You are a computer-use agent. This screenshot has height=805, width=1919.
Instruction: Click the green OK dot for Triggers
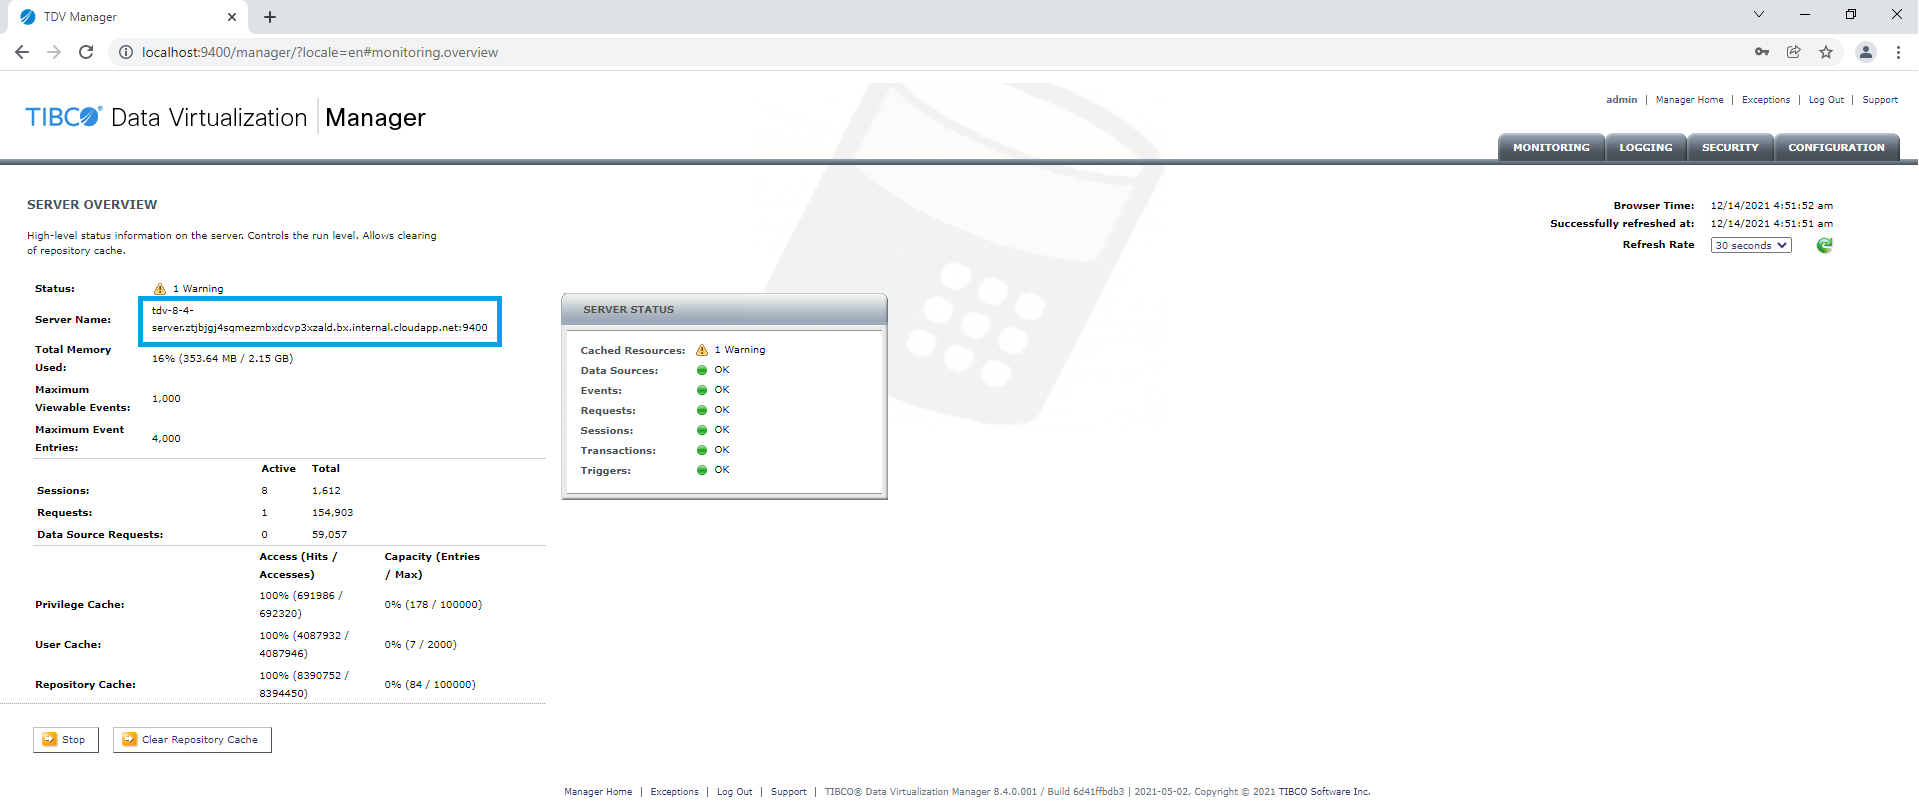[x=702, y=470]
